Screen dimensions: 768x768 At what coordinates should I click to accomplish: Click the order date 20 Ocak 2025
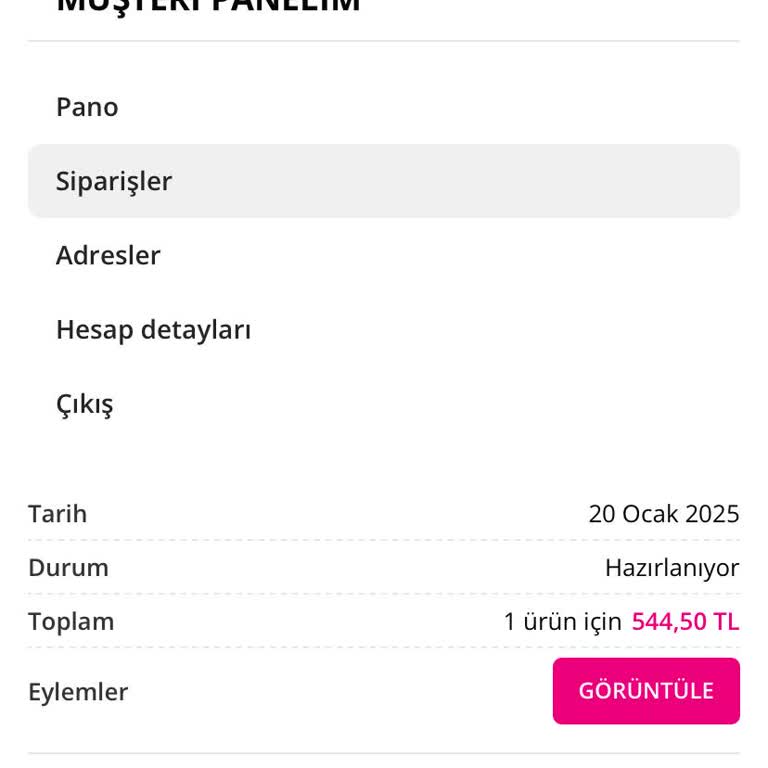click(x=663, y=514)
